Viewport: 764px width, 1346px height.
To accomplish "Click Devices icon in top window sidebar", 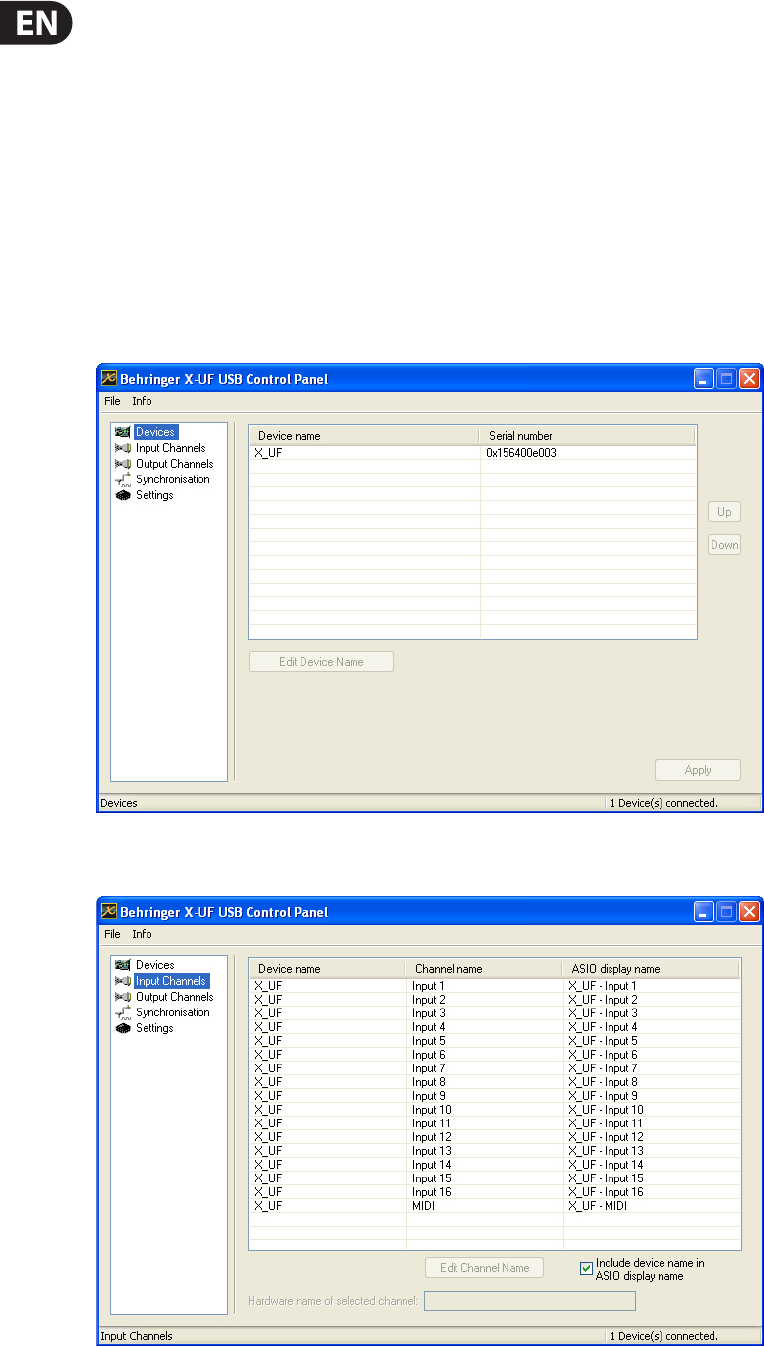I will [123, 432].
